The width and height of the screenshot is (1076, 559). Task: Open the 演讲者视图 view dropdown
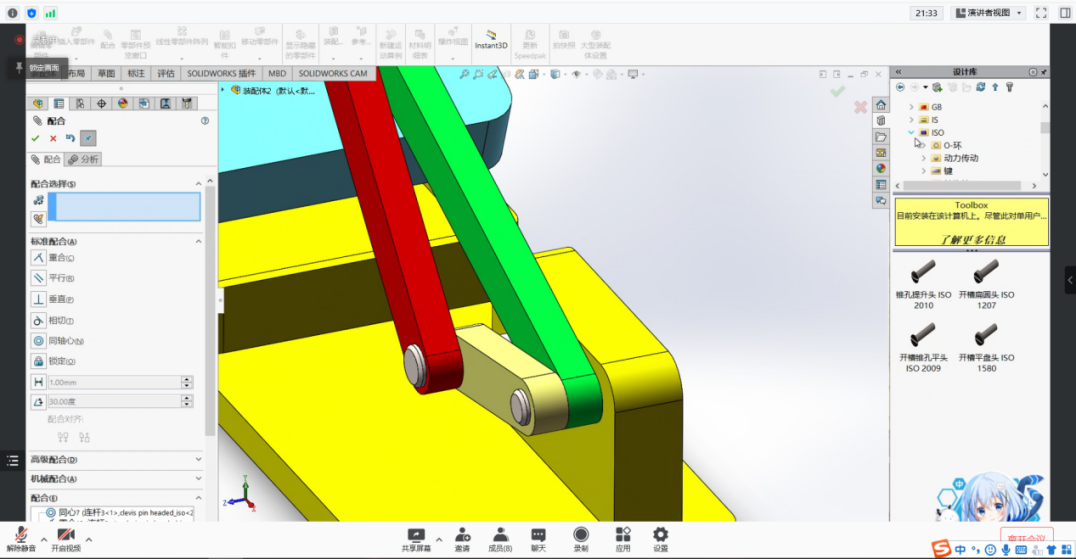click(x=988, y=13)
